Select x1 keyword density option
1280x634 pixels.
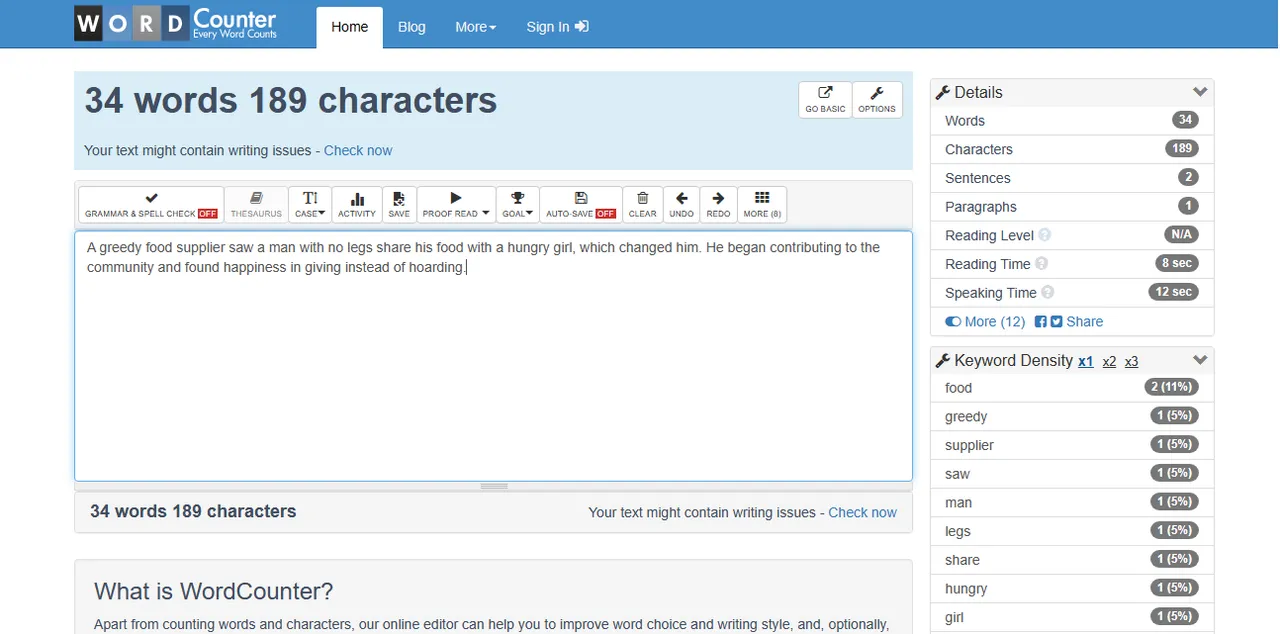(1086, 362)
